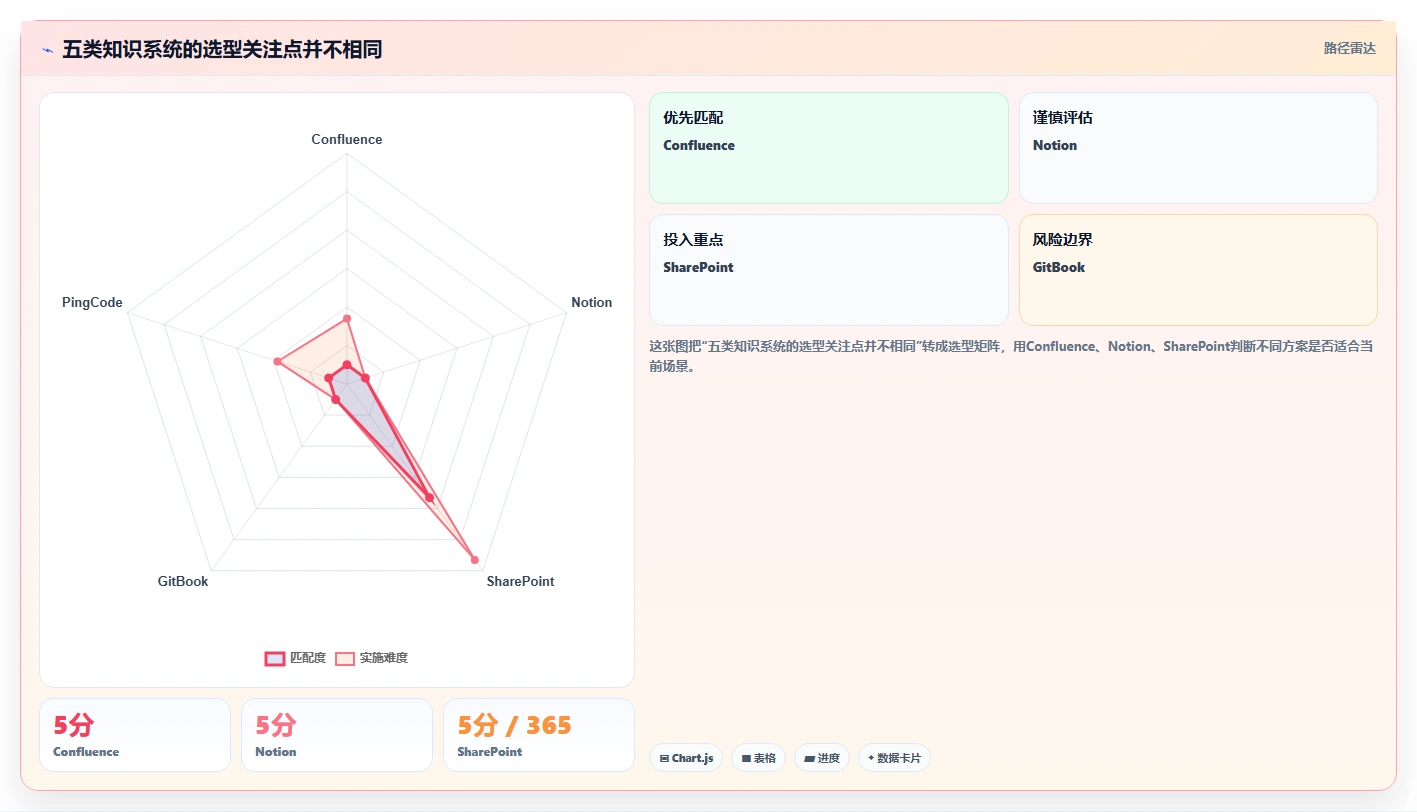
Task: Click the 实施难度 data point on the PingCode axis
Action: pos(277,361)
